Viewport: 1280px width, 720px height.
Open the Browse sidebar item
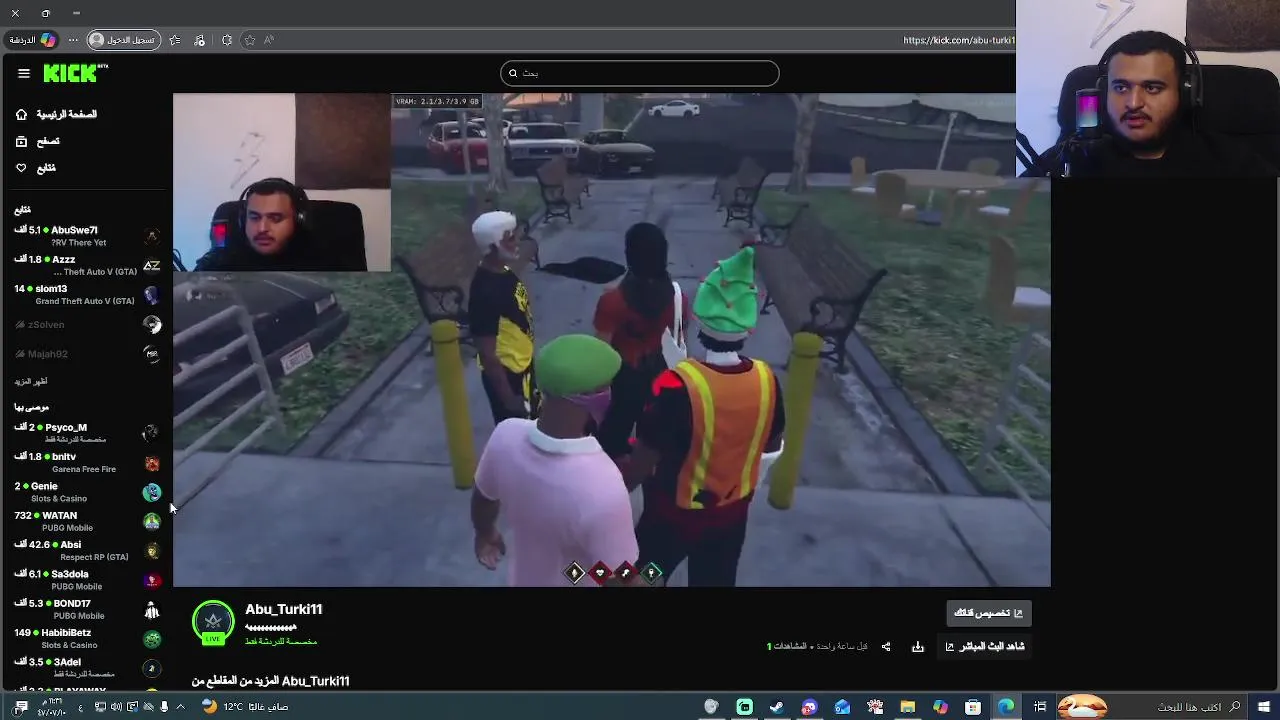[38, 141]
